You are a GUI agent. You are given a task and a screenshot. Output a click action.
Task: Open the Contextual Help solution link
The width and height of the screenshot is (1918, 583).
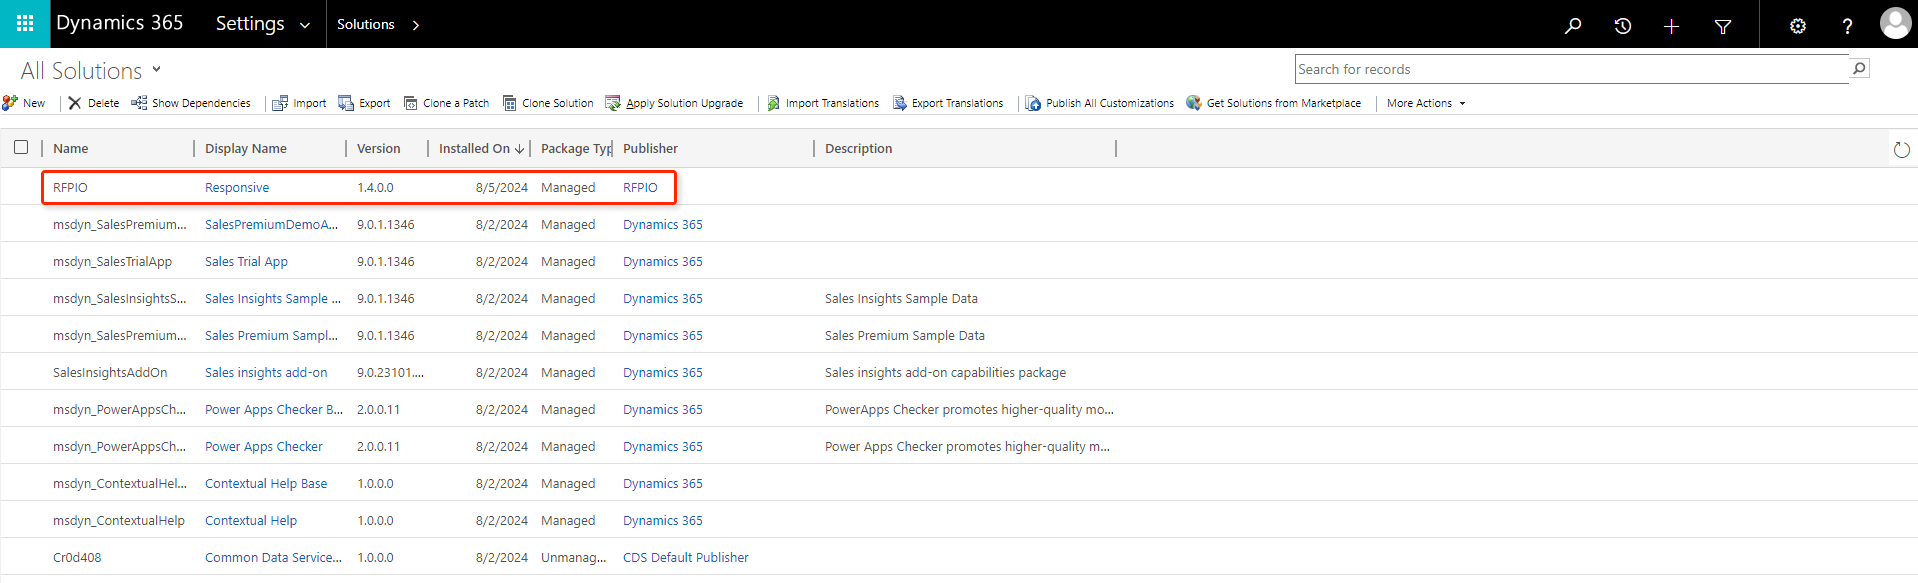click(x=251, y=520)
